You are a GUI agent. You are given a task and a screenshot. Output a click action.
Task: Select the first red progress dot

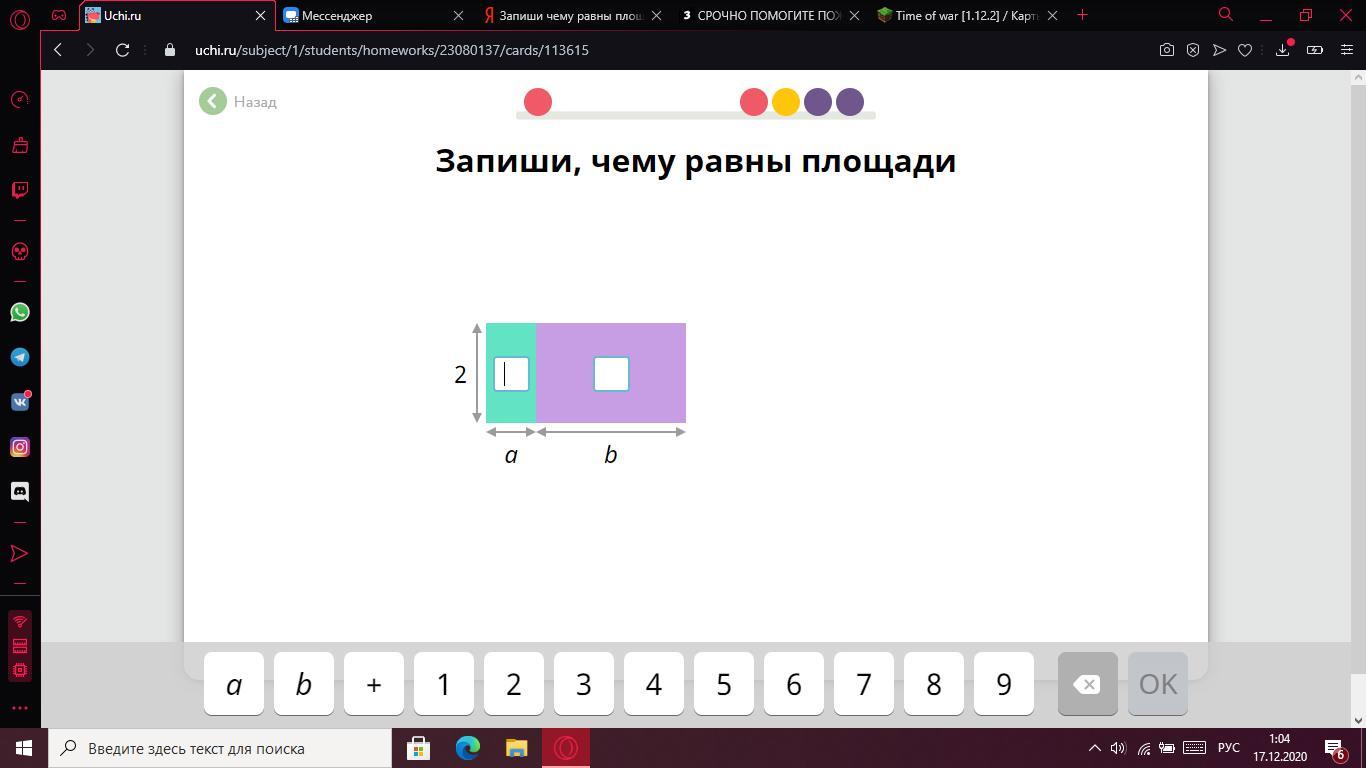[538, 102]
